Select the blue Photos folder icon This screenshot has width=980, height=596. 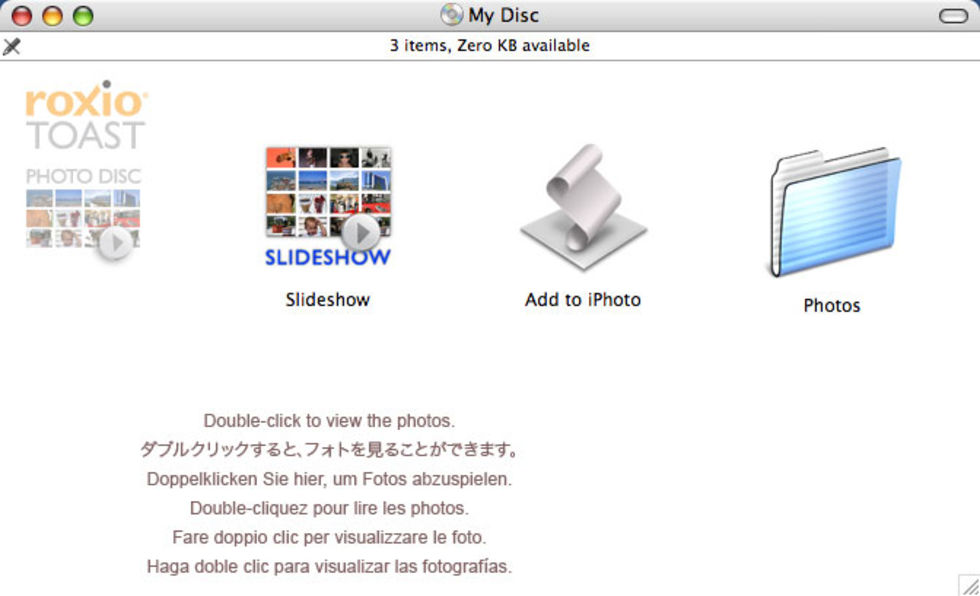(x=834, y=213)
